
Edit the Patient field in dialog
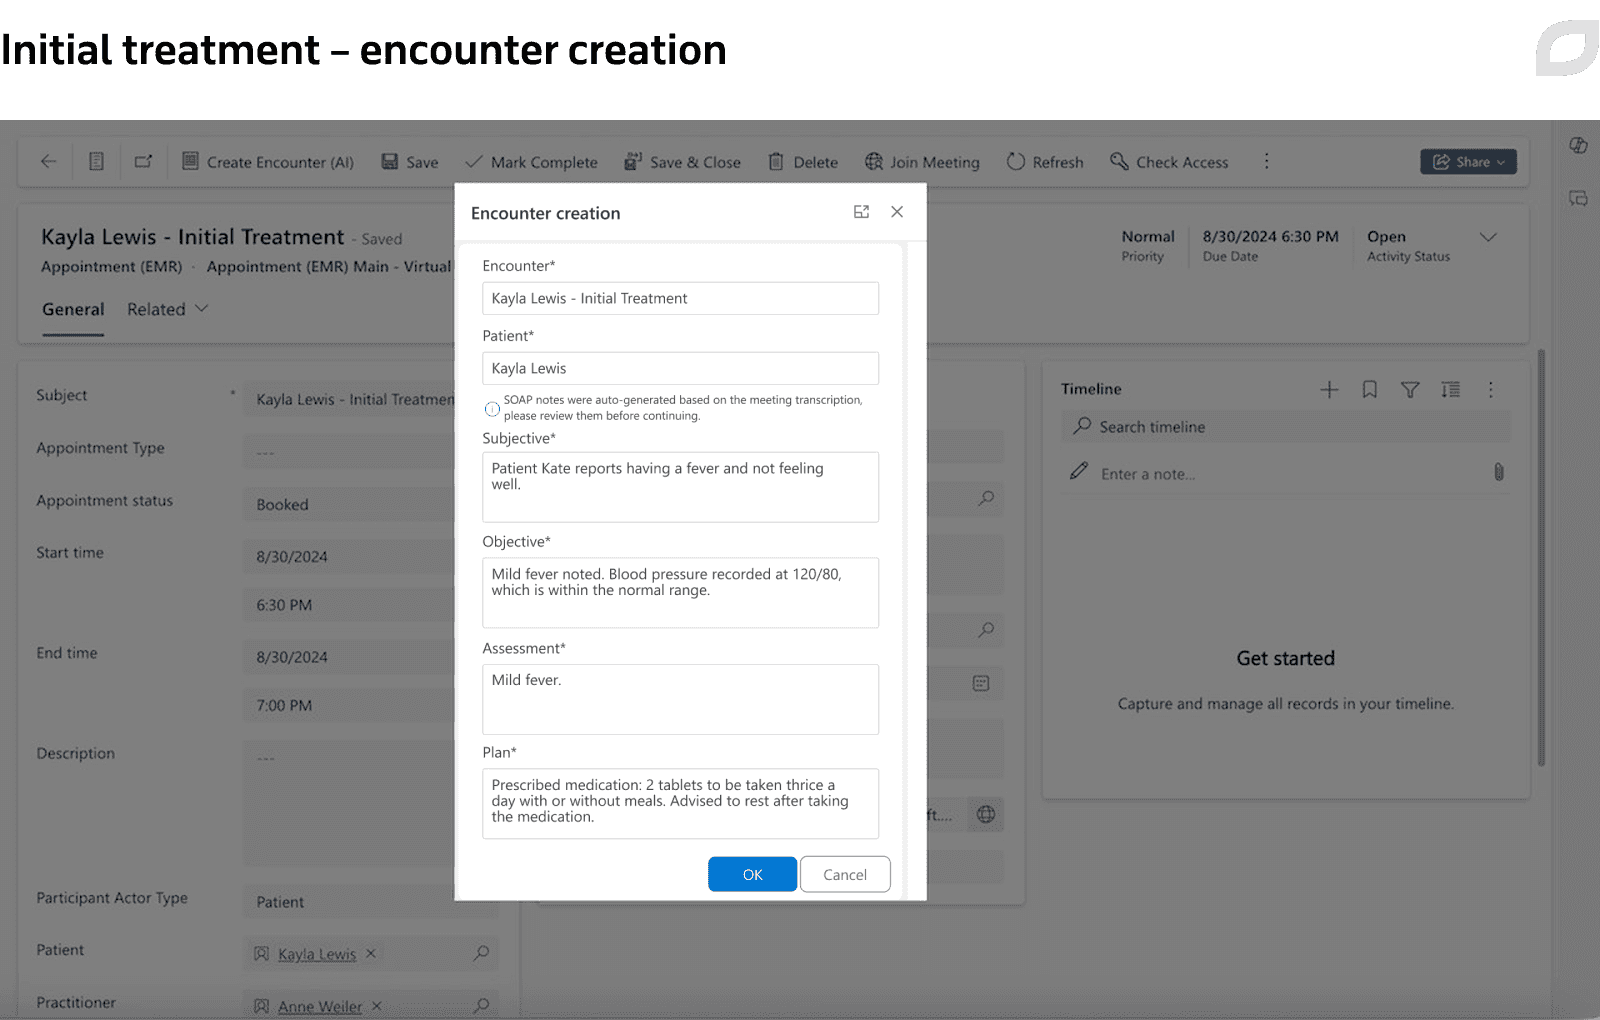(680, 368)
